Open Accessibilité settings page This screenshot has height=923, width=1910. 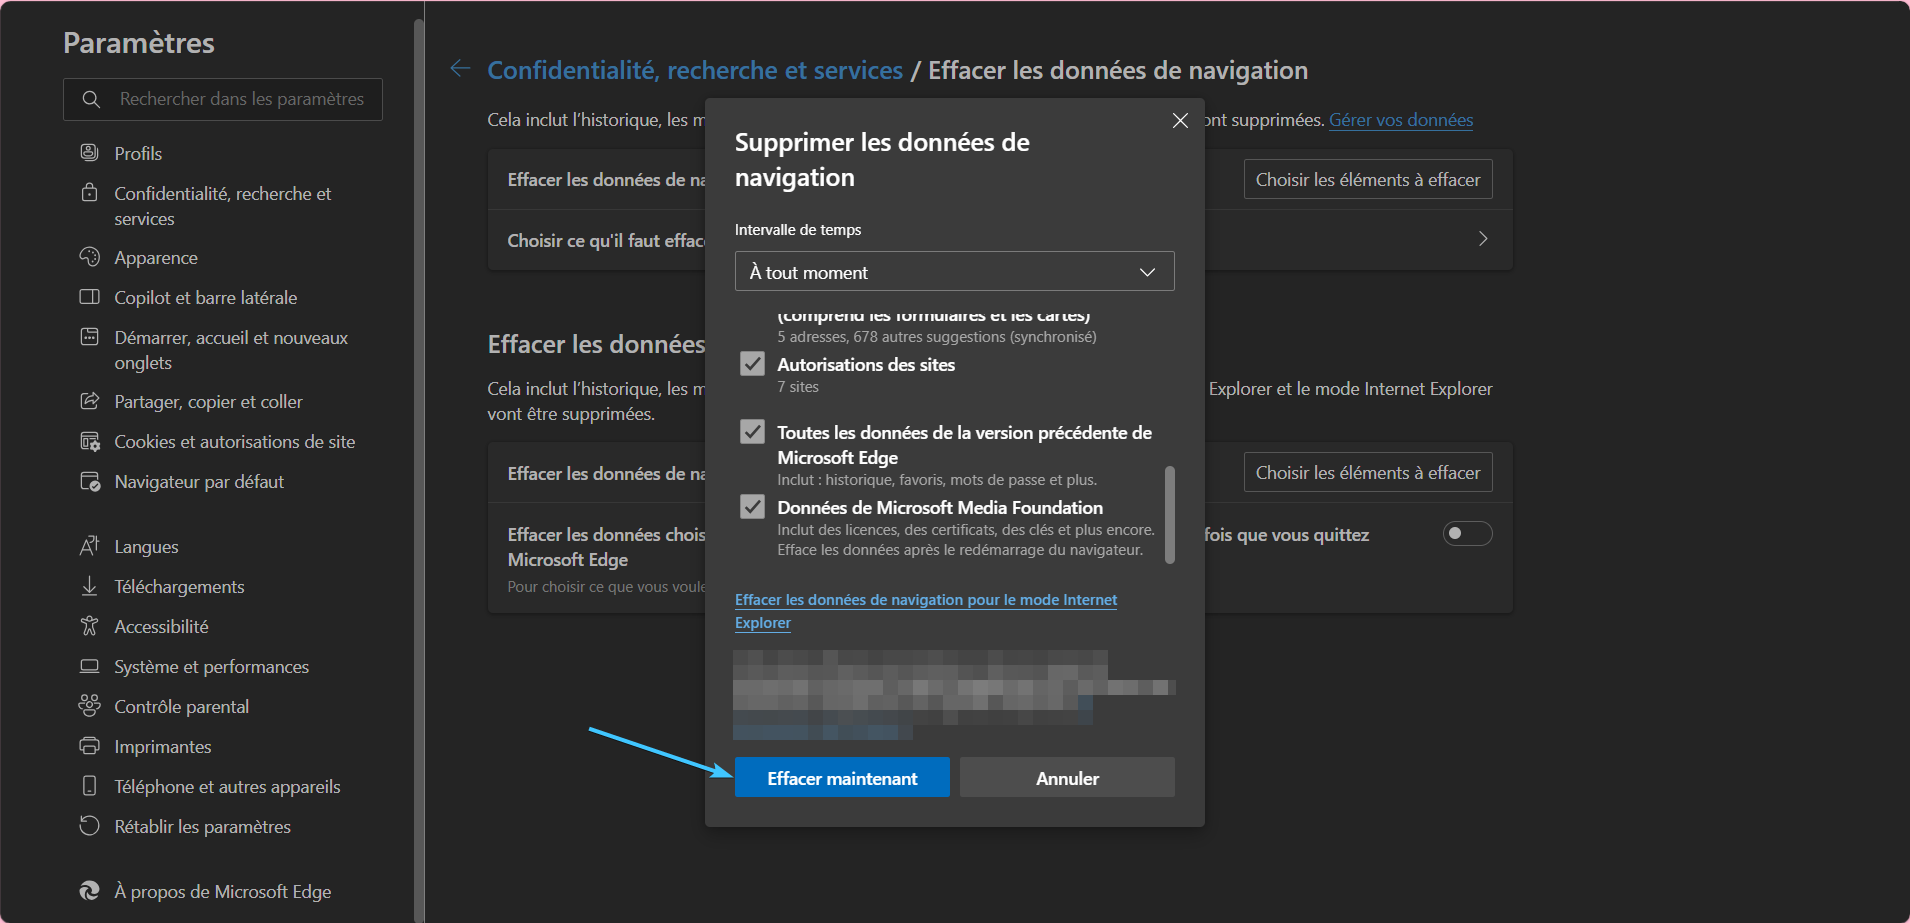coord(161,627)
